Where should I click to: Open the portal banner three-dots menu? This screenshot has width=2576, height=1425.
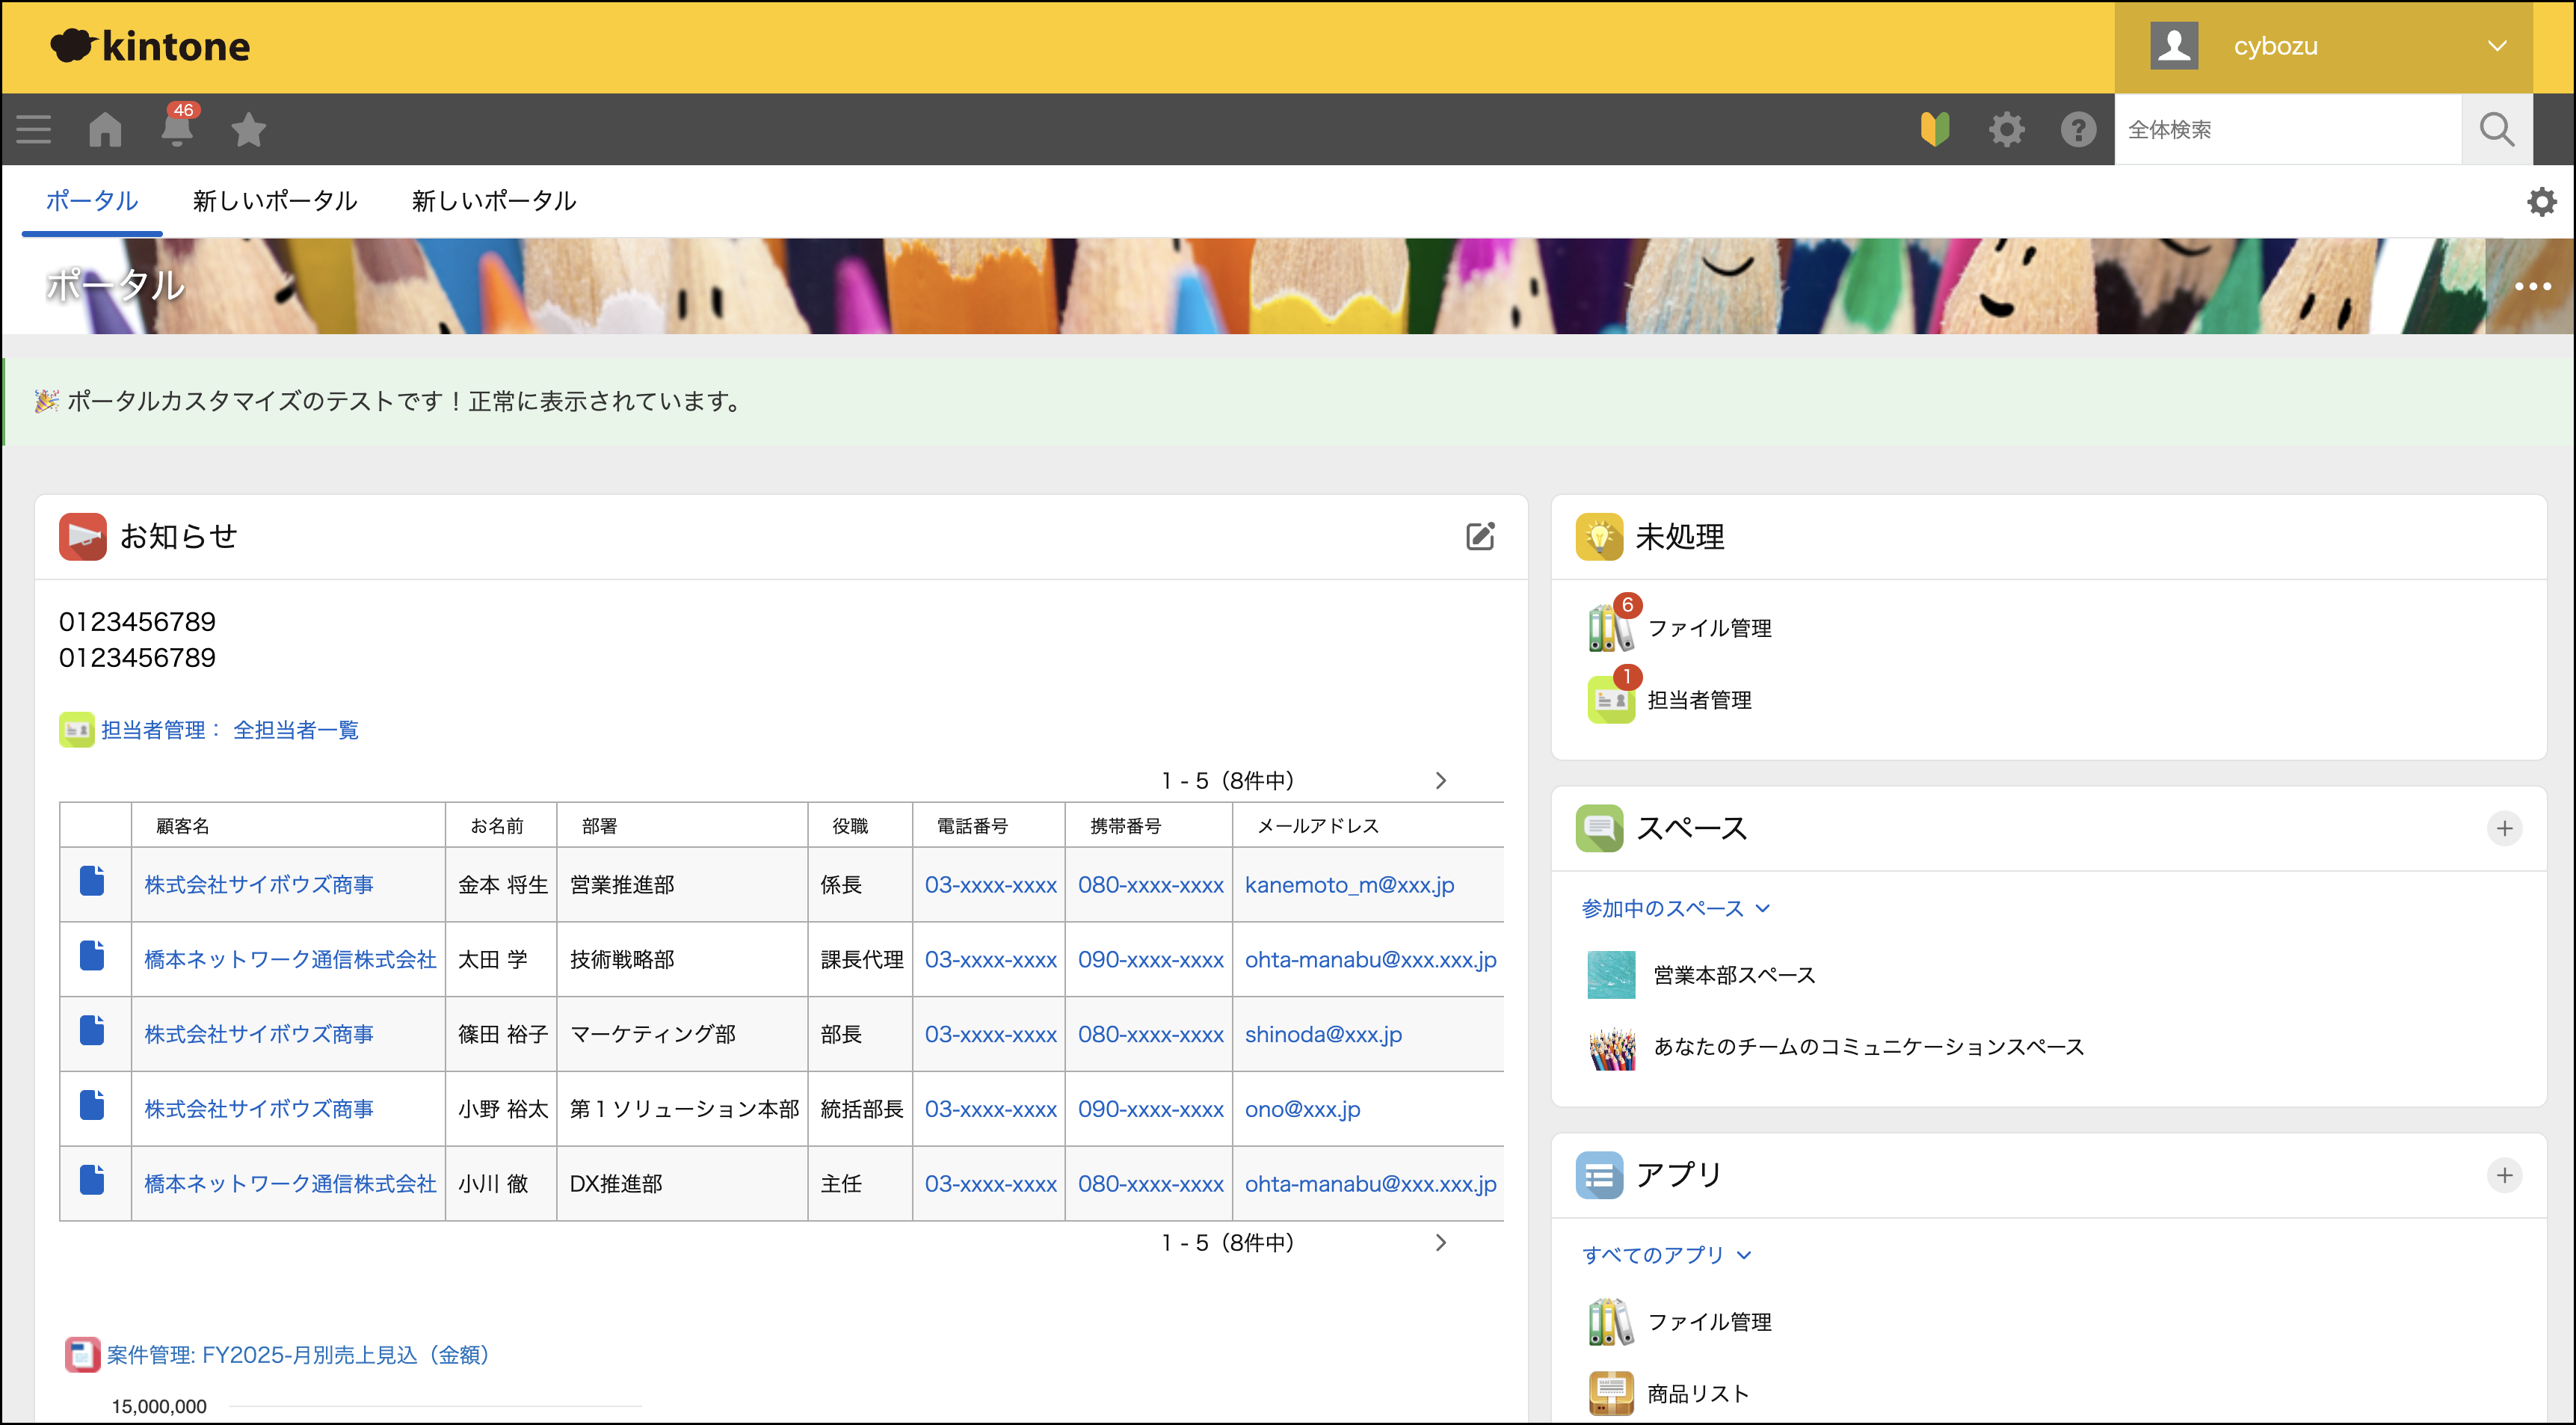coord(2533,287)
